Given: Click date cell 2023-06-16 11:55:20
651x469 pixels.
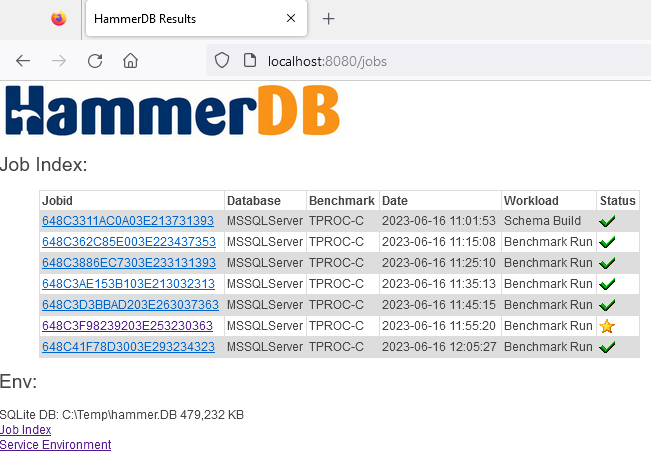Looking at the screenshot, I should [439, 326].
